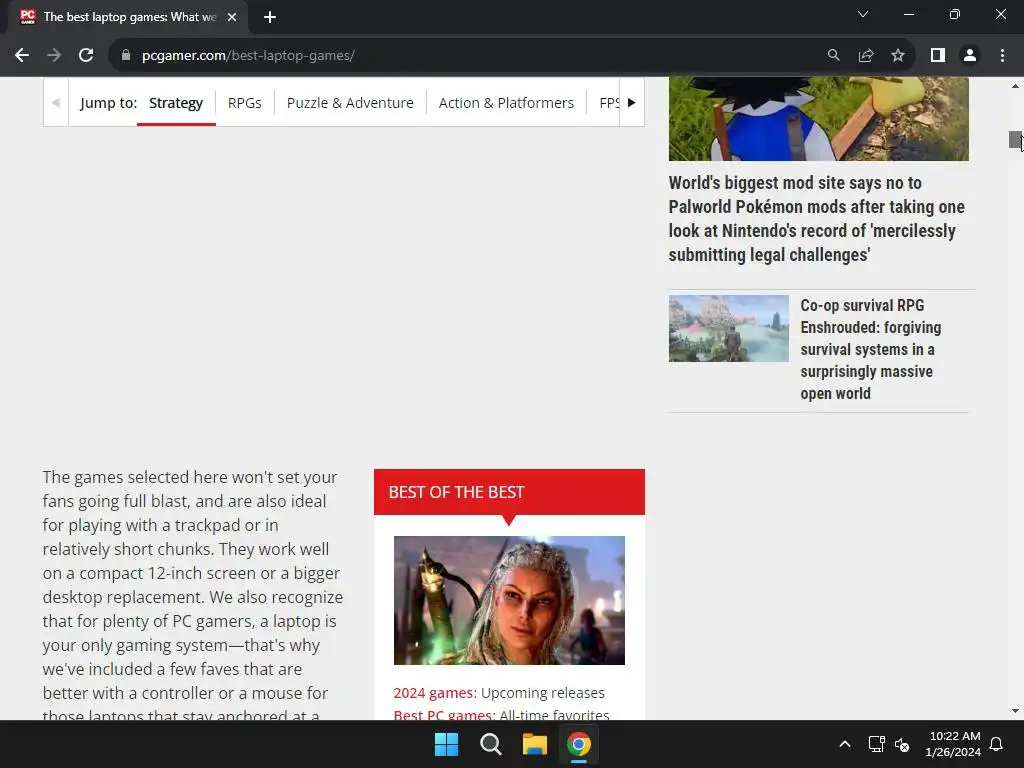Open the network status tray icon

[876, 744]
